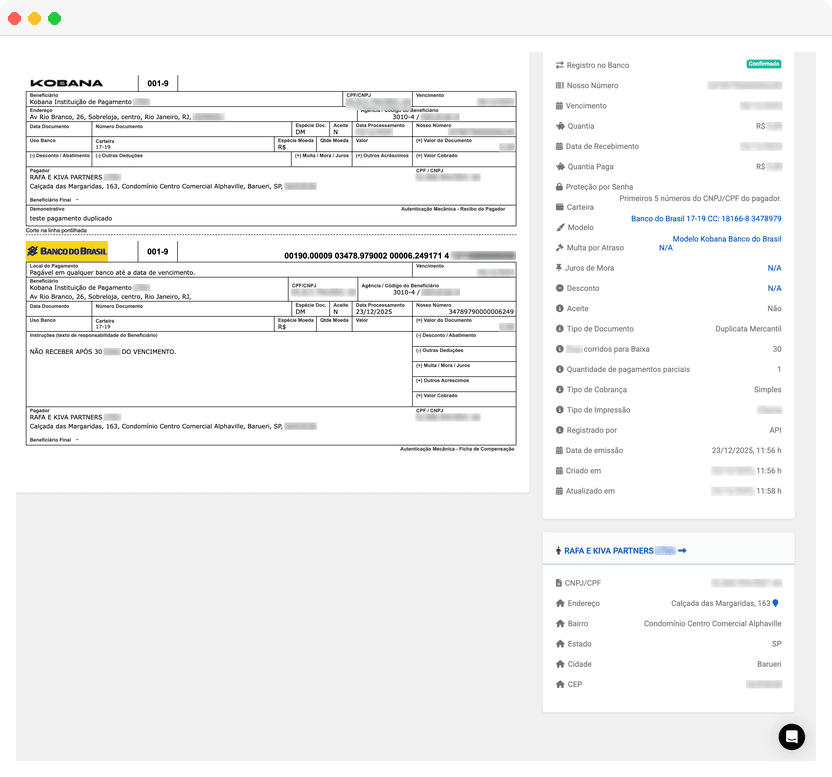
Task: Click the info icon next to Tipo de Documento
Action: pos(559,329)
